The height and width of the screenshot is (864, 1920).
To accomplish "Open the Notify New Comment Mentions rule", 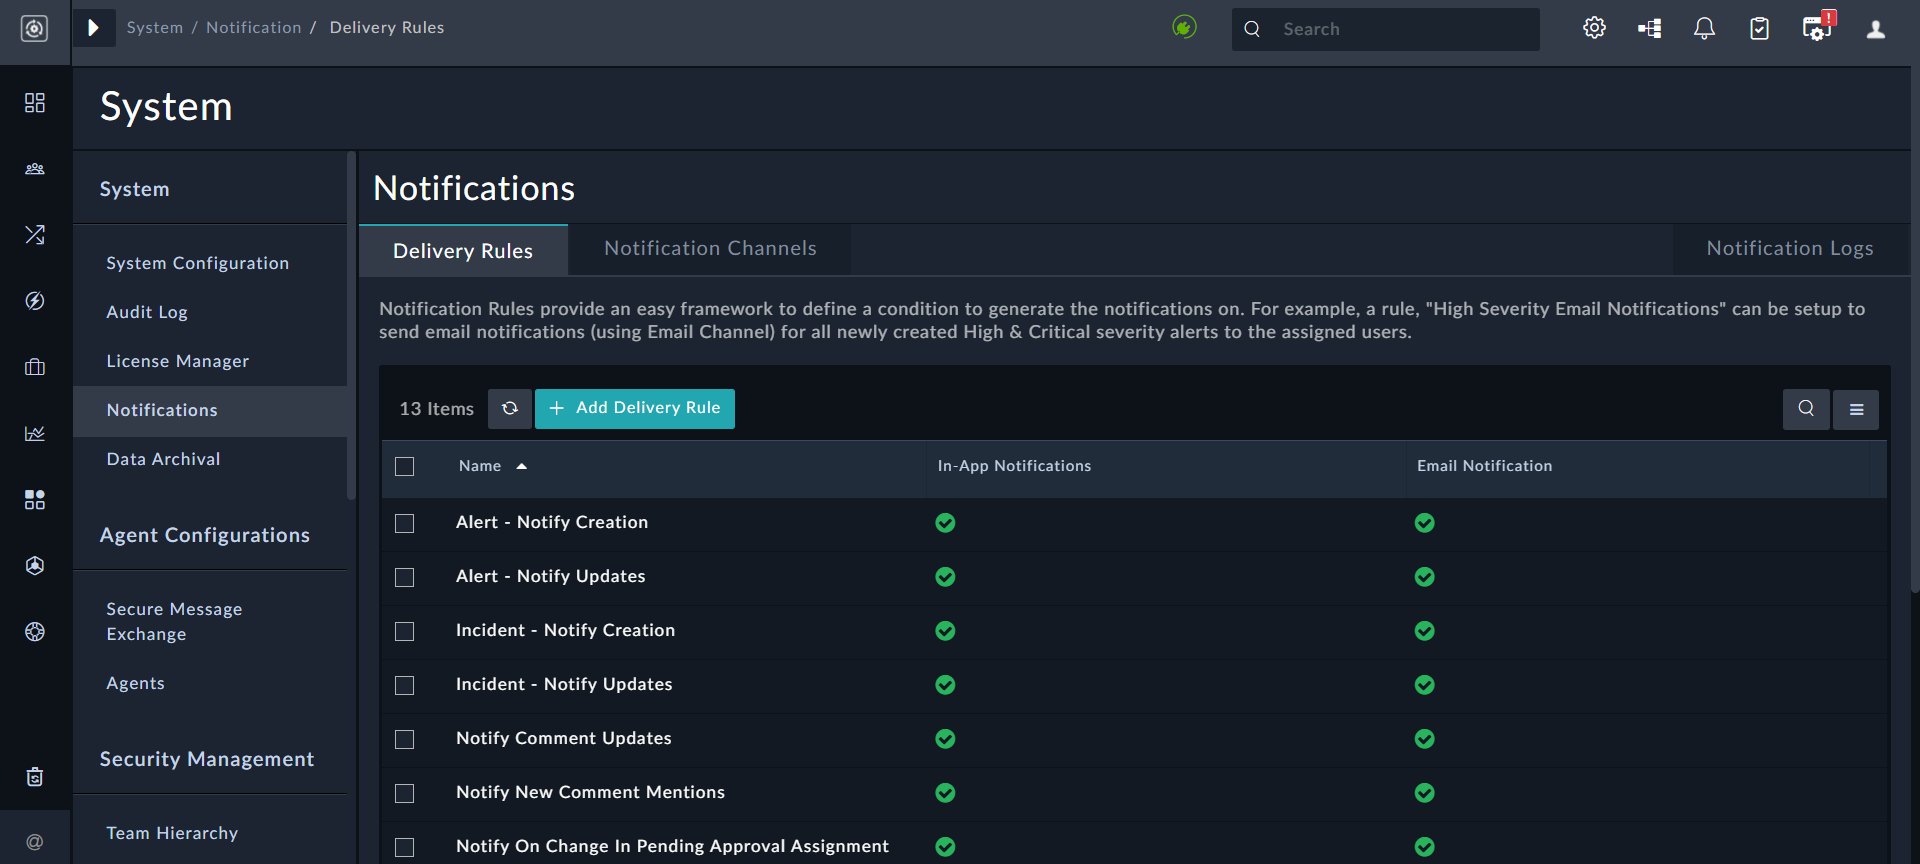I will point(591,792).
